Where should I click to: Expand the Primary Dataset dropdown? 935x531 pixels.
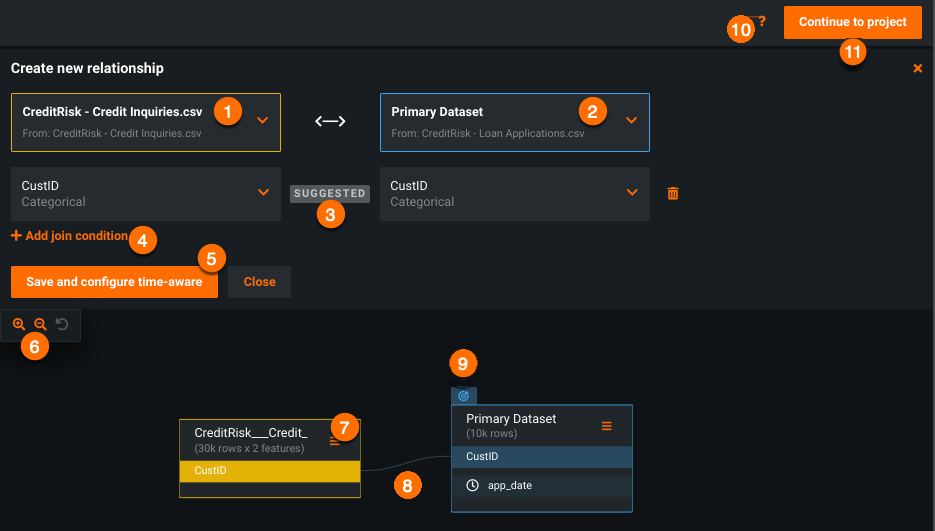[x=631, y=120]
